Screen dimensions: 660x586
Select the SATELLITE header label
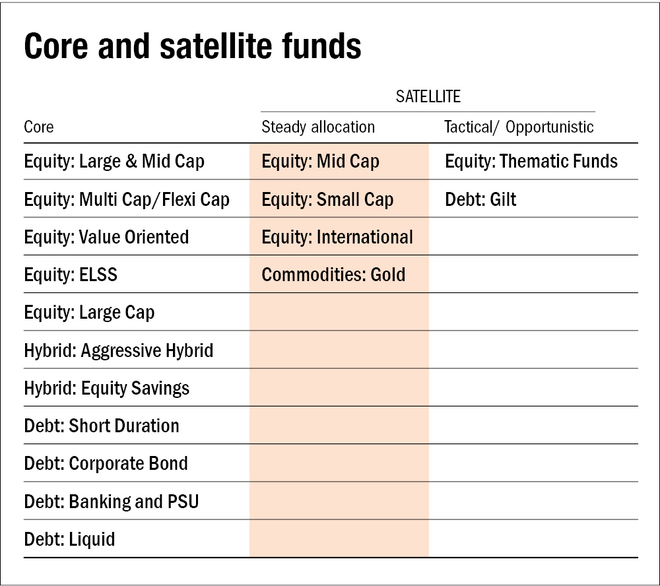[427, 97]
